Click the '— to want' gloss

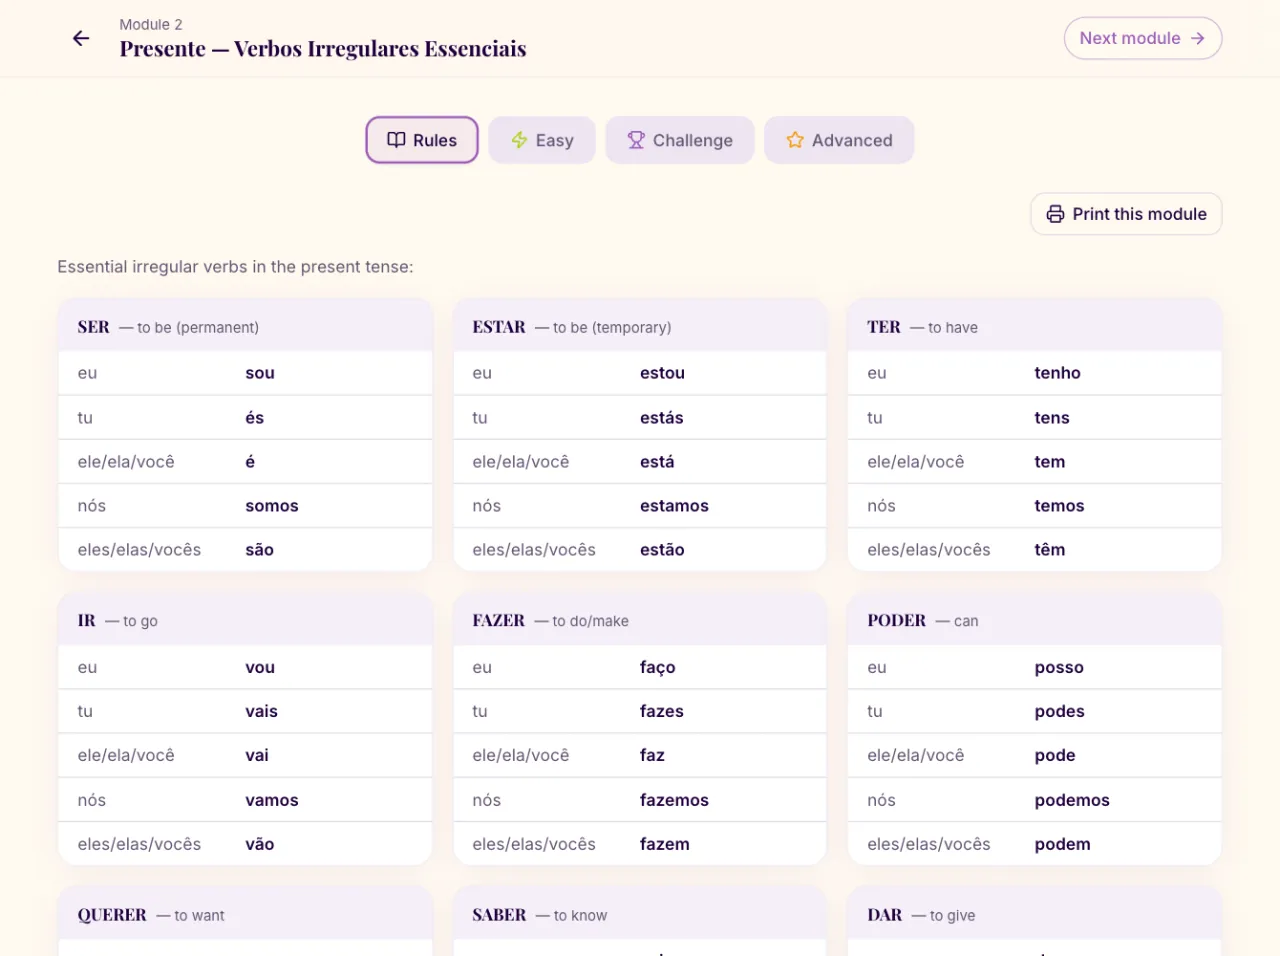click(x=191, y=916)
